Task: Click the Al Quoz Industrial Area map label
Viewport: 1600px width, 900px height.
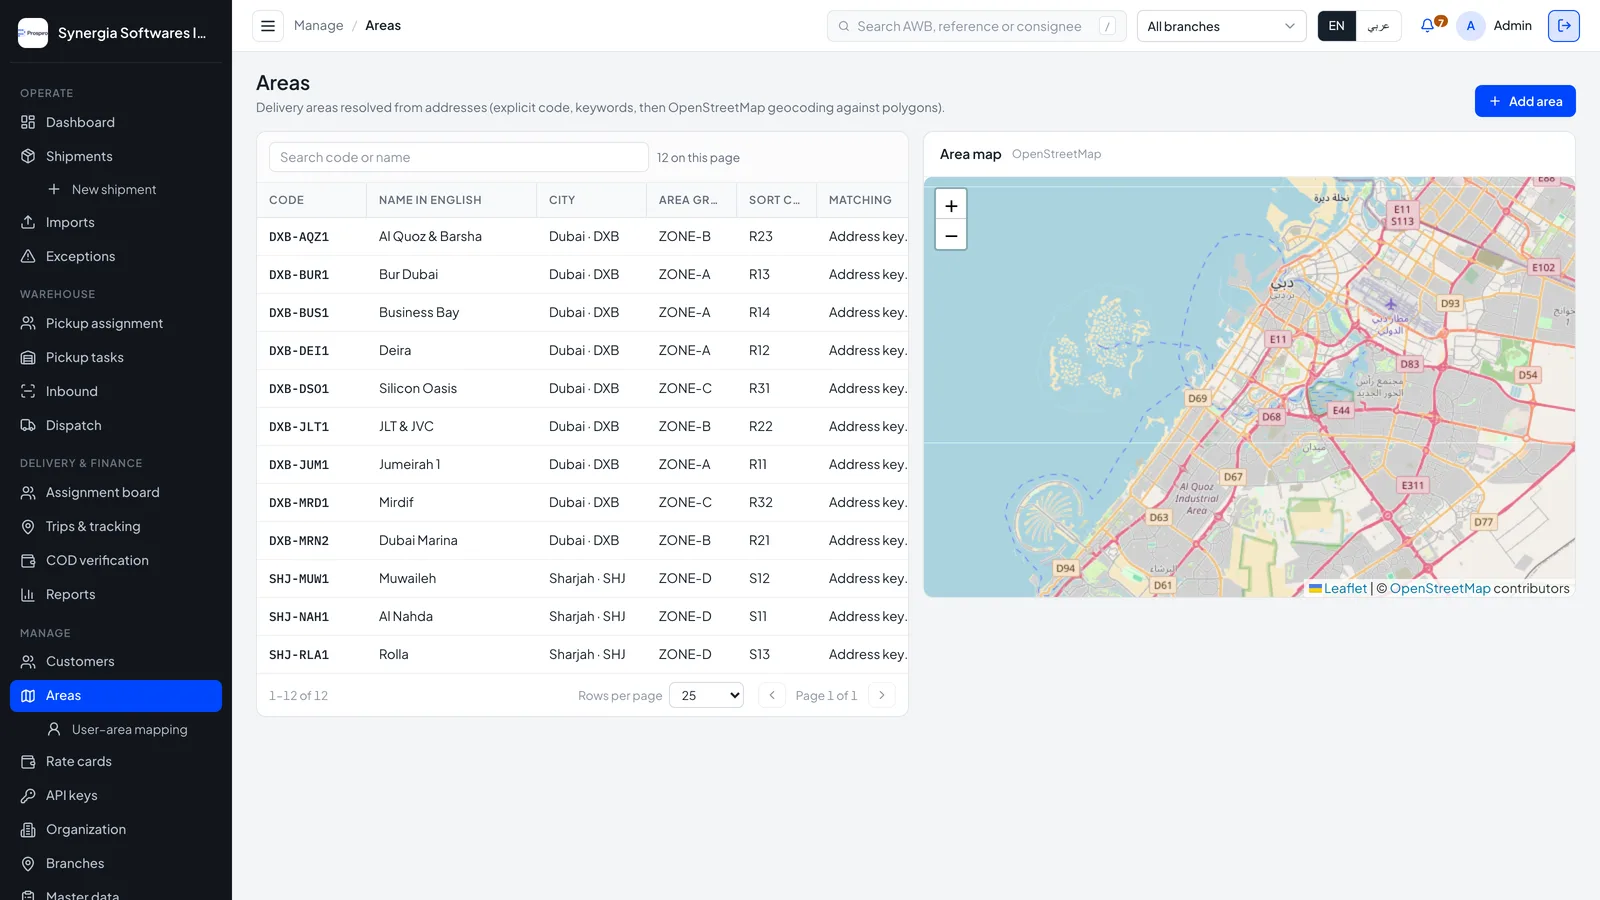Action: 1197,498
